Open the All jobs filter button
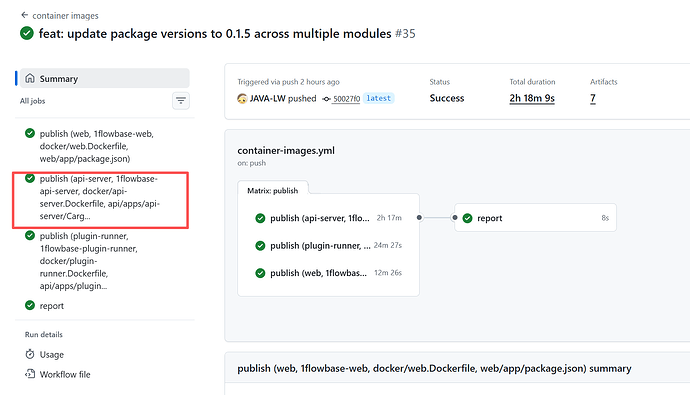The width and height of the screenshot is (690, 395). [180, 101]
